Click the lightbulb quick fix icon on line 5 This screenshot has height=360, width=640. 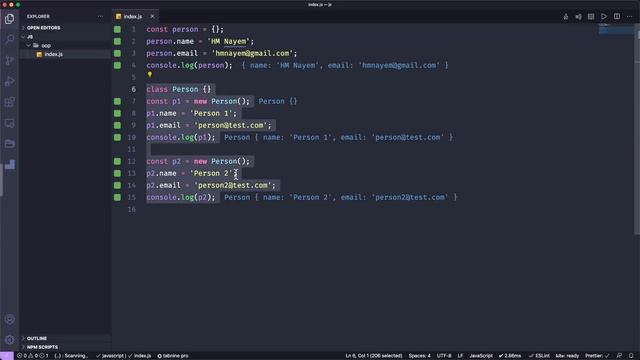150,75
